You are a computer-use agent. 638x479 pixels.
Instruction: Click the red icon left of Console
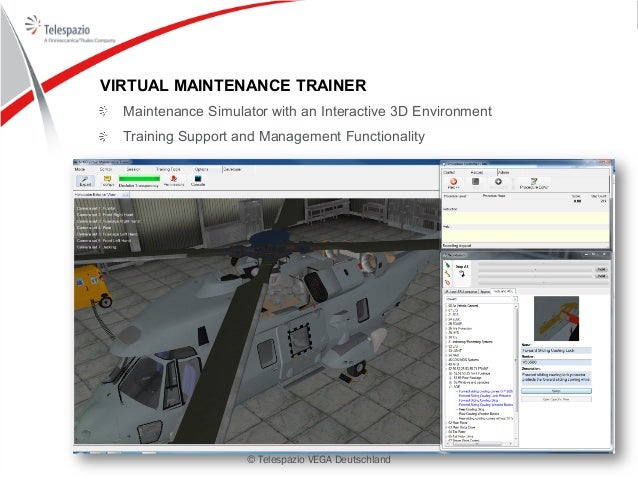[x=174, y=181]
